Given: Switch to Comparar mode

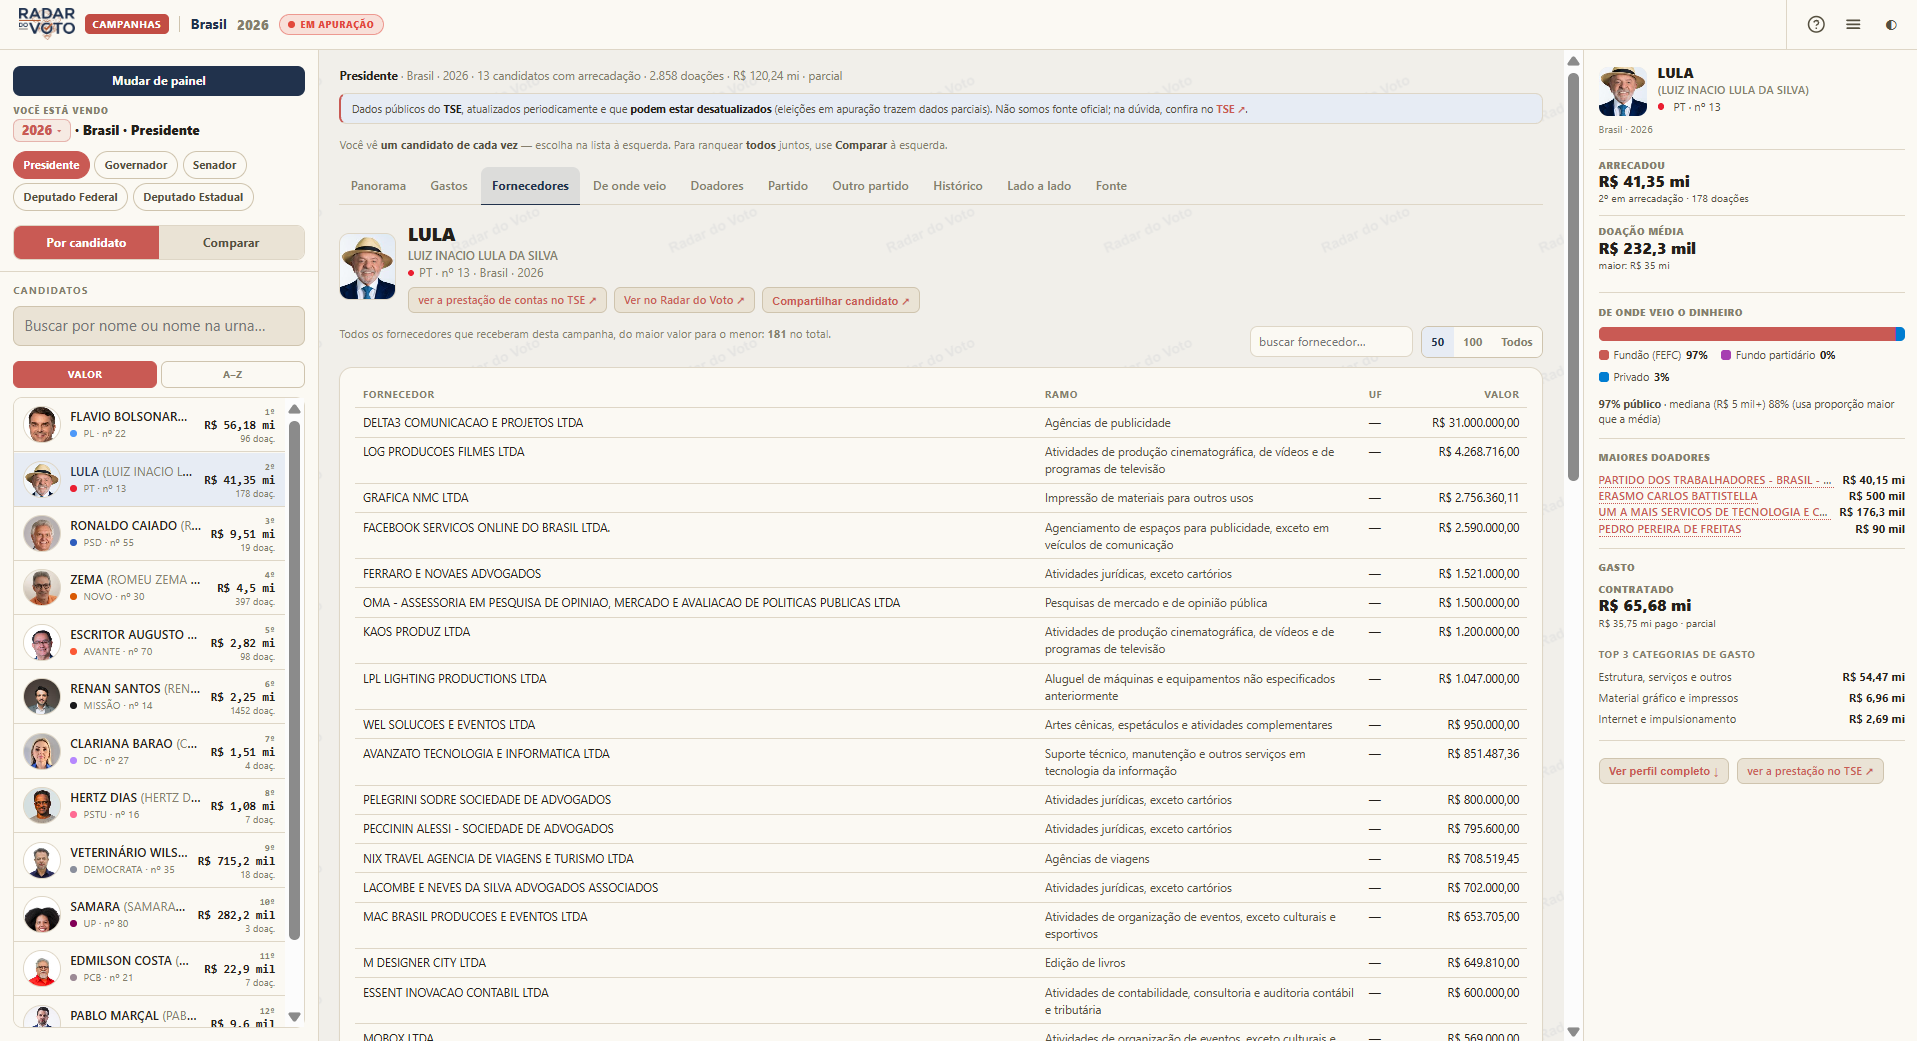Looking at the screenshot, I should coord(231,243).
